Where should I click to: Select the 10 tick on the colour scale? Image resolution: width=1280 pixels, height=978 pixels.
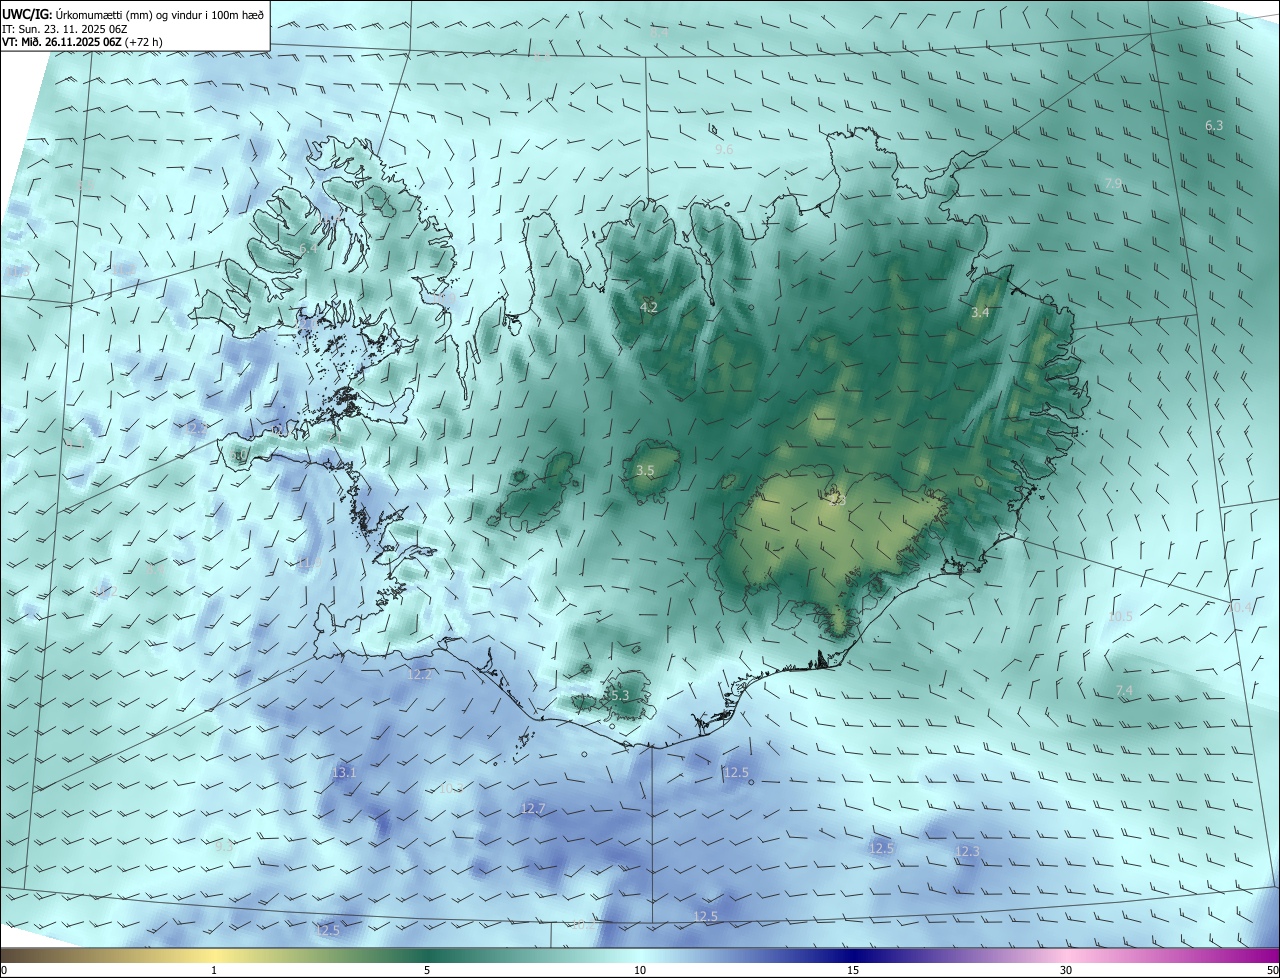[640, 970]
